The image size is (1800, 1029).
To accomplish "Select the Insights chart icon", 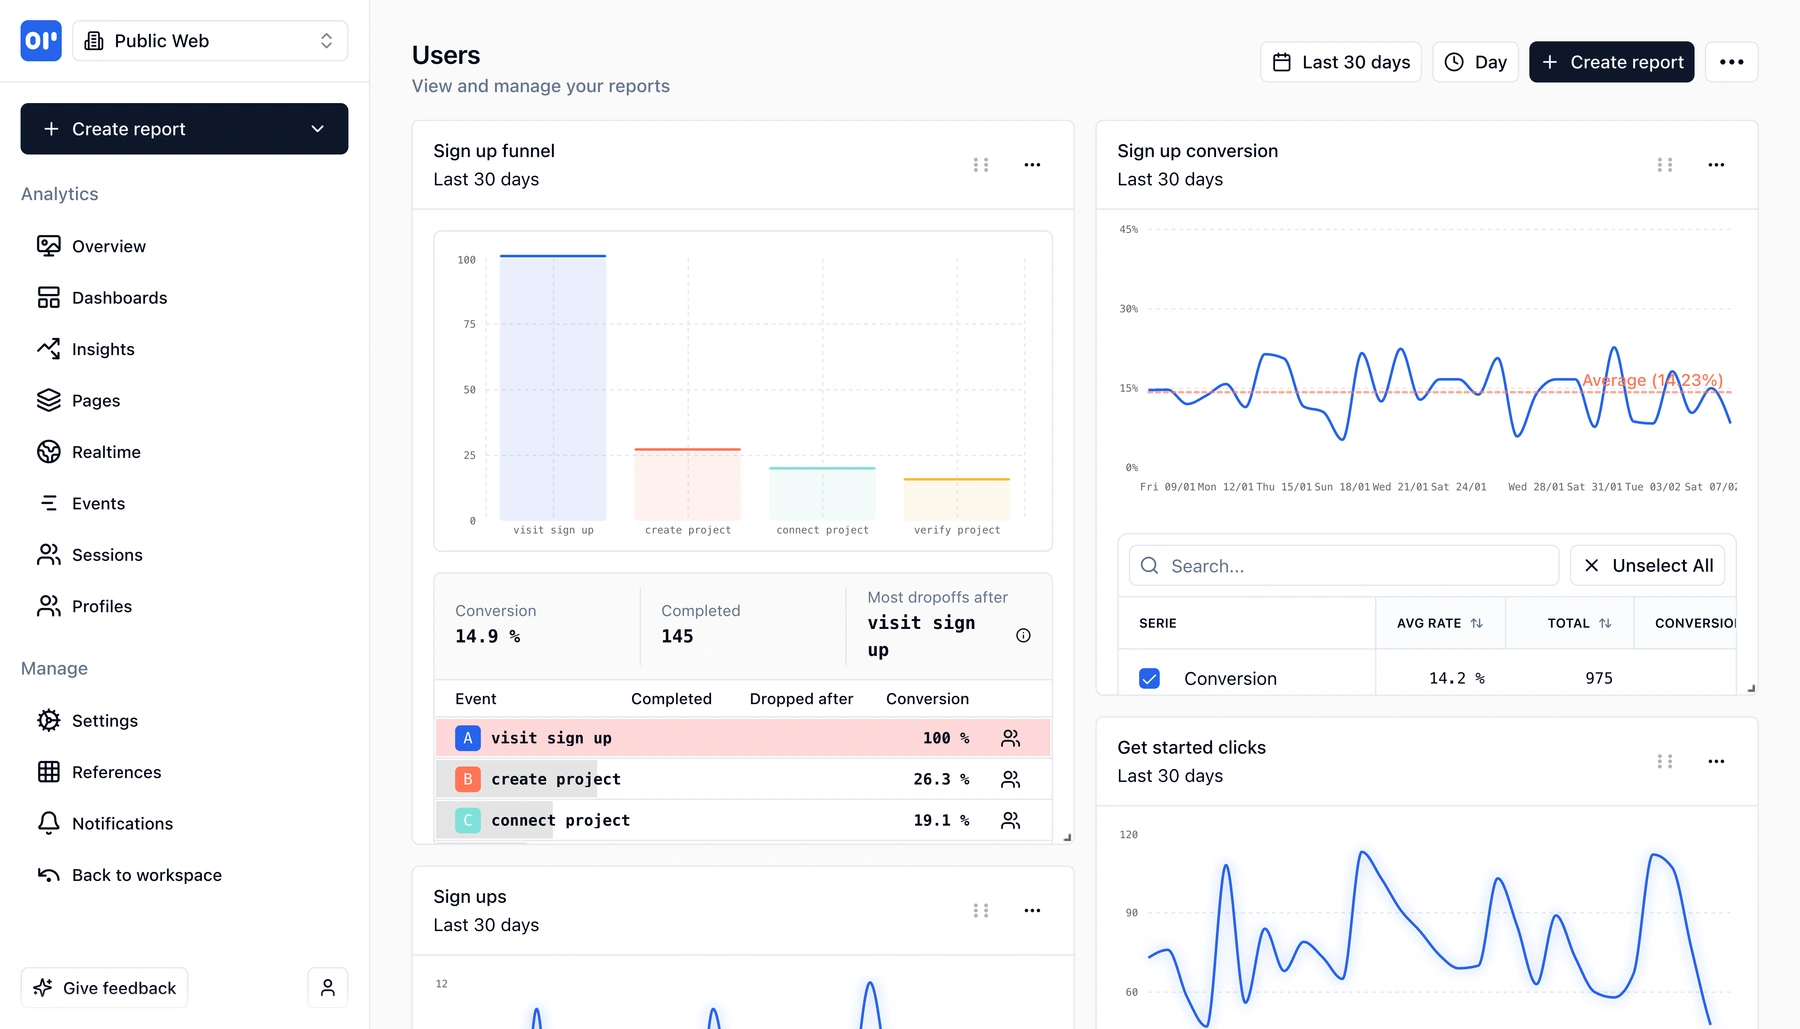I will point(49,349).
